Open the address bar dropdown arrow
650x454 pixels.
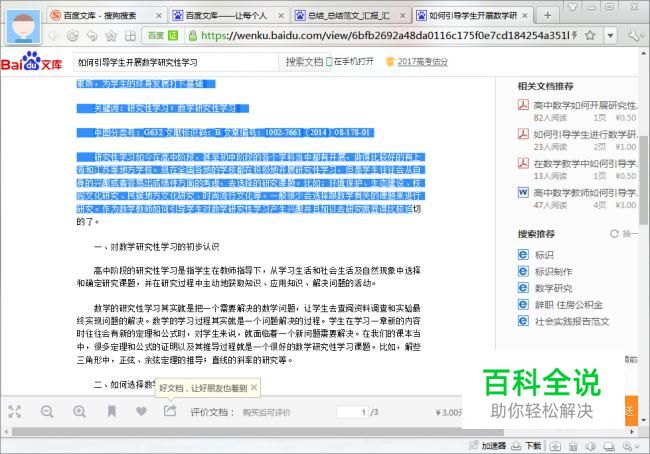tap(610, 36)
